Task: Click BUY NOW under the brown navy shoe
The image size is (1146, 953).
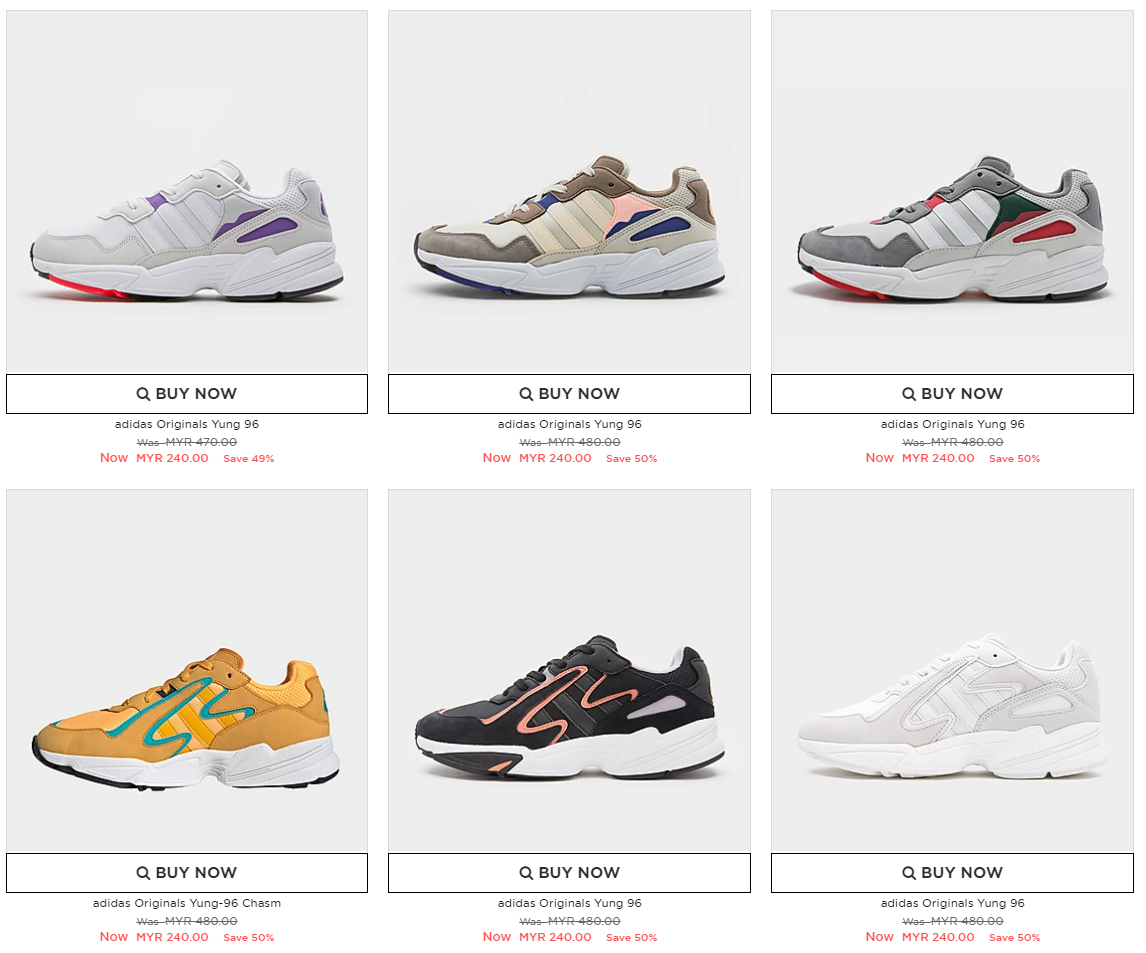Action: pos(569,394)
